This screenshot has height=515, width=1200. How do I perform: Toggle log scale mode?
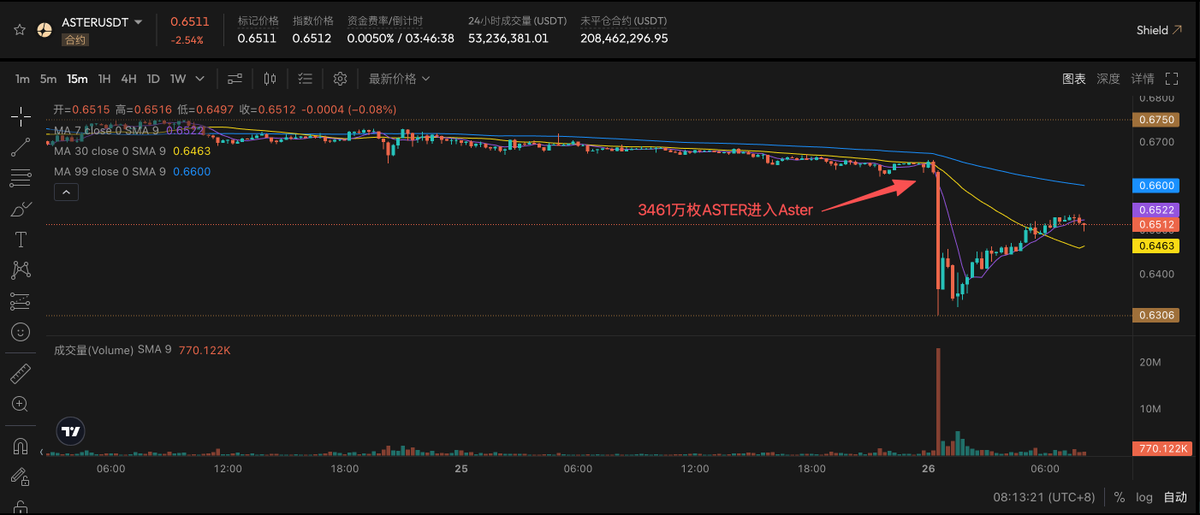tap(1144, 497)
